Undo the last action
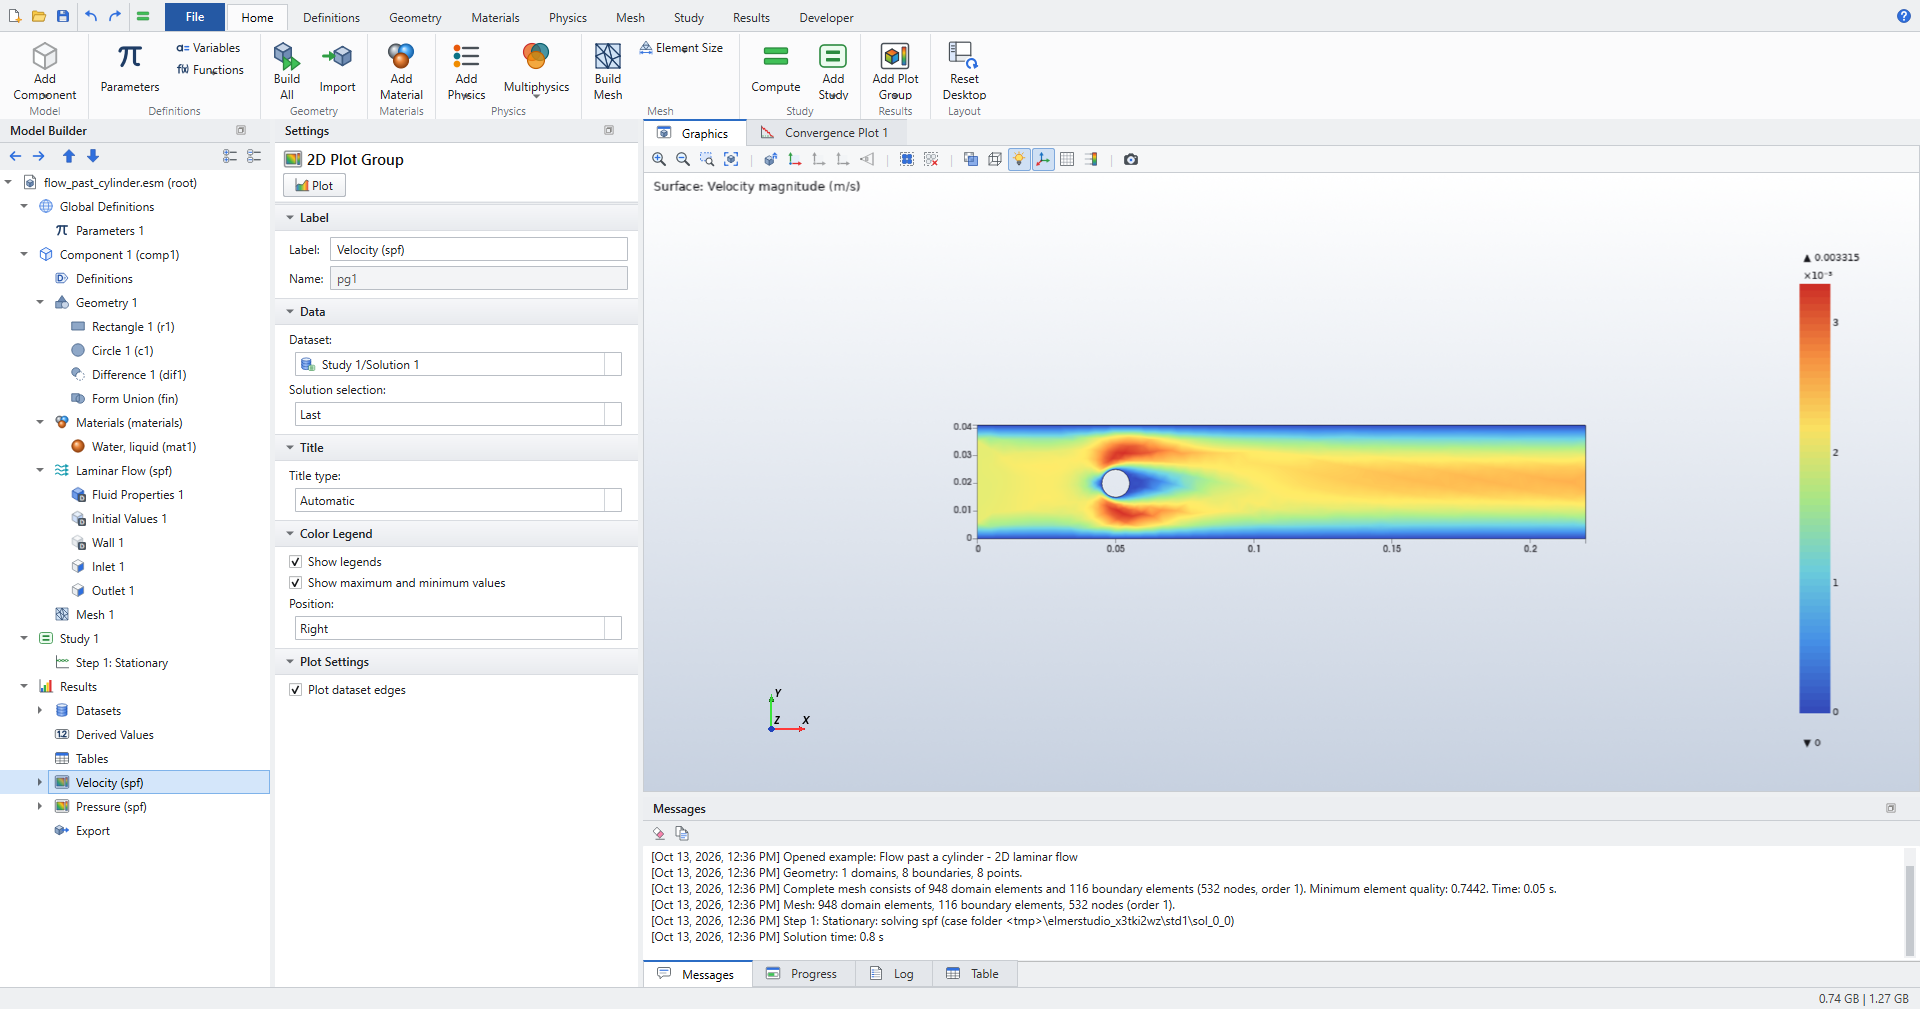 91,16
